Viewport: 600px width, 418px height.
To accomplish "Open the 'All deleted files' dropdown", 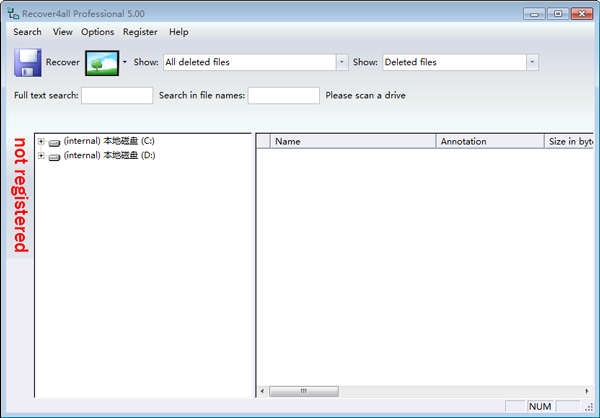I will pos(342,62).
